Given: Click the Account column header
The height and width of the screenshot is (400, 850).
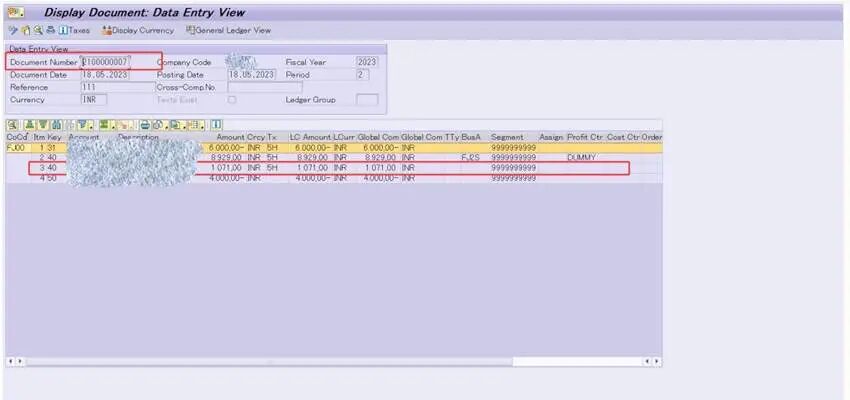Looking at the screenshot, I should click(x=84, y=138).
